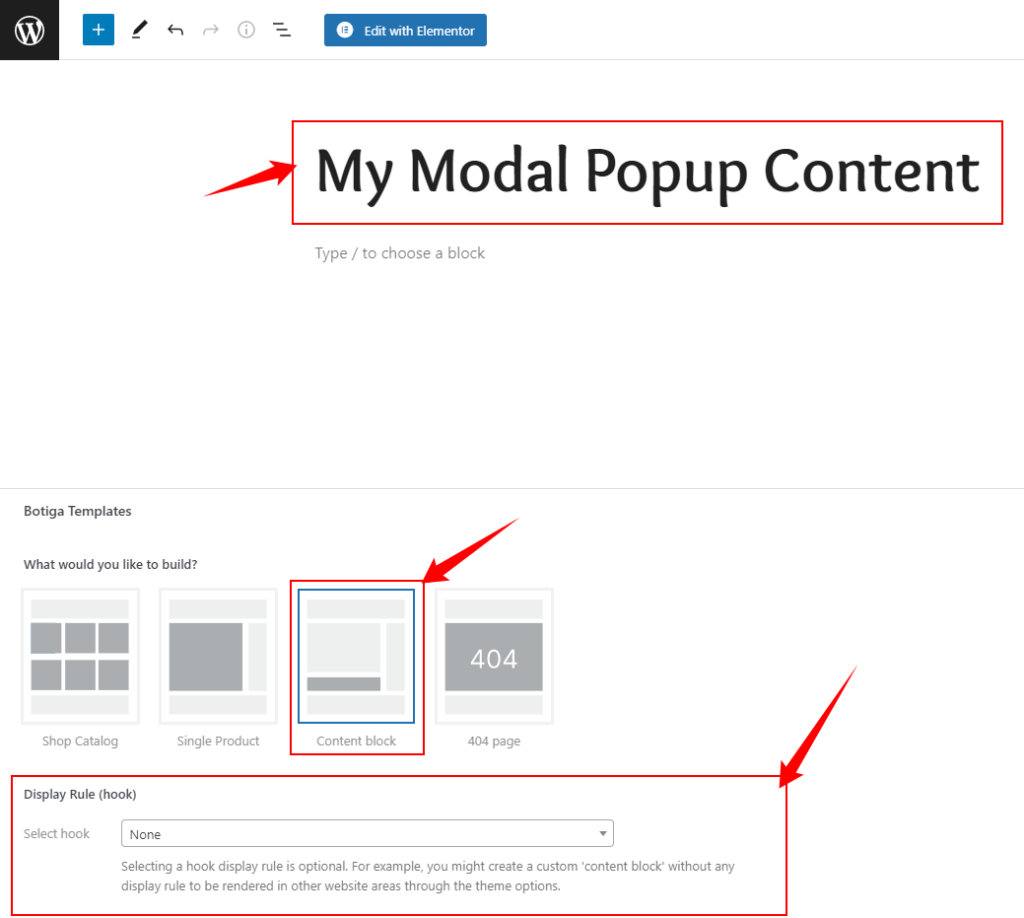Click the Undo arrow

click(x=175, y=30)
